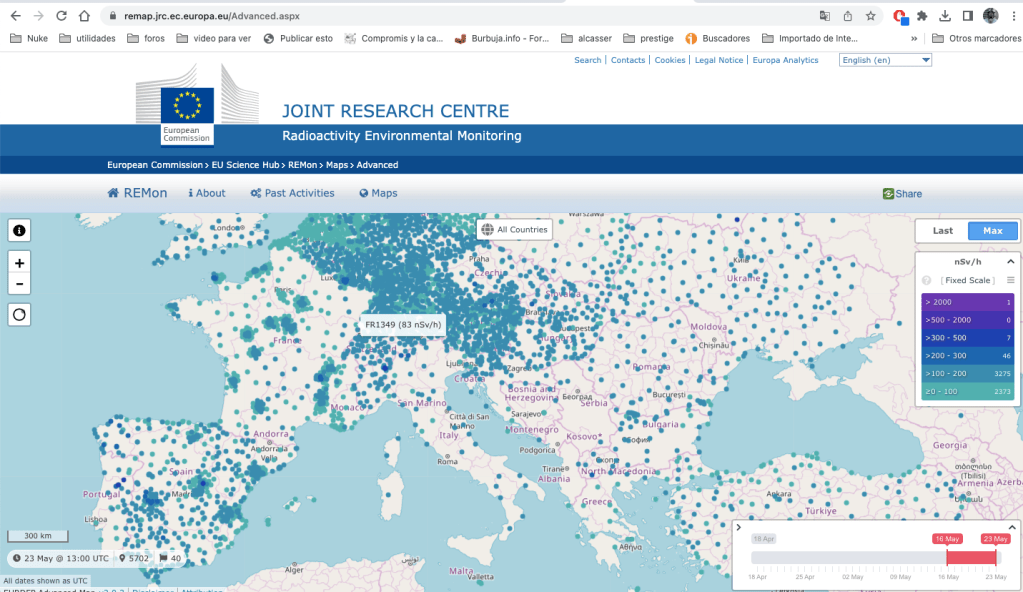Switch to Last values mode
The image size is (1023, 592).
[x=942, y=231]
